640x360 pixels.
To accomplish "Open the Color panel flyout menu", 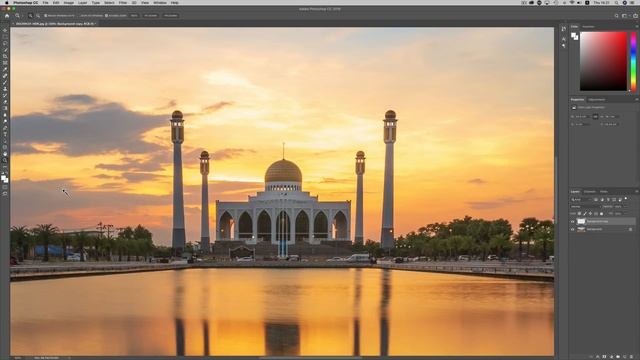I will point(637,27).
